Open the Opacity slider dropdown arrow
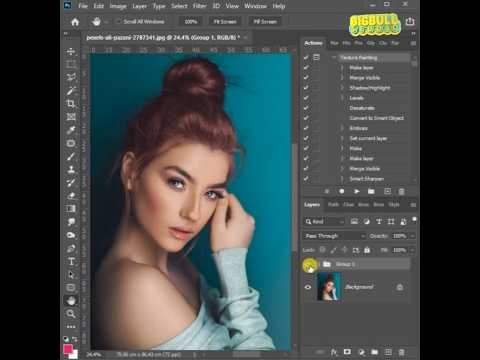Image resolution: width=480 pixels, height=360 pixels. 413,236
